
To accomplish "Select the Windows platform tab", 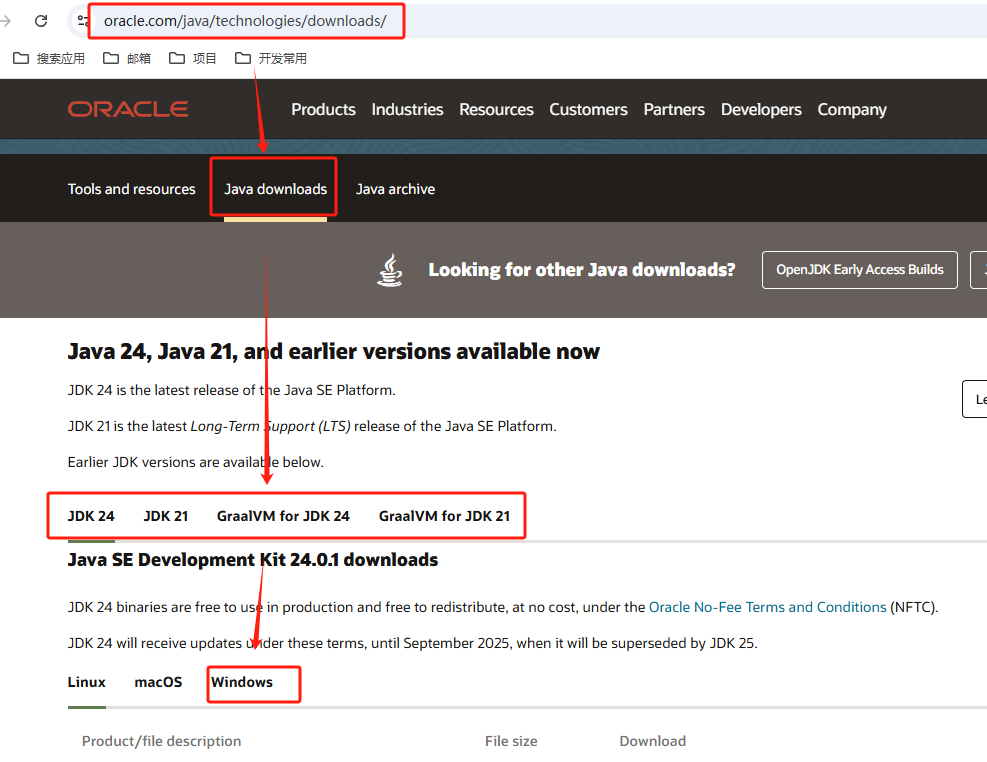I will tap(242, 682).
